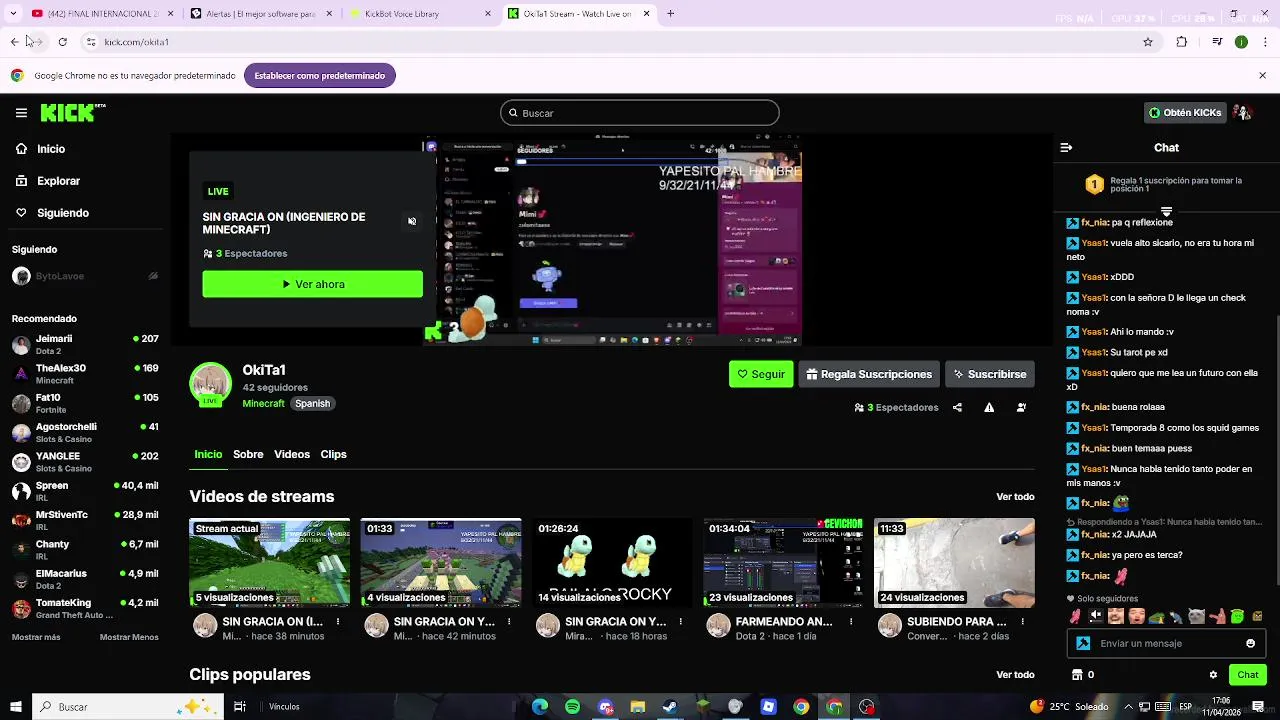Open Jeimarii recommended channel
This screenshot has height=720, width=1280.
tap(85, 345)
